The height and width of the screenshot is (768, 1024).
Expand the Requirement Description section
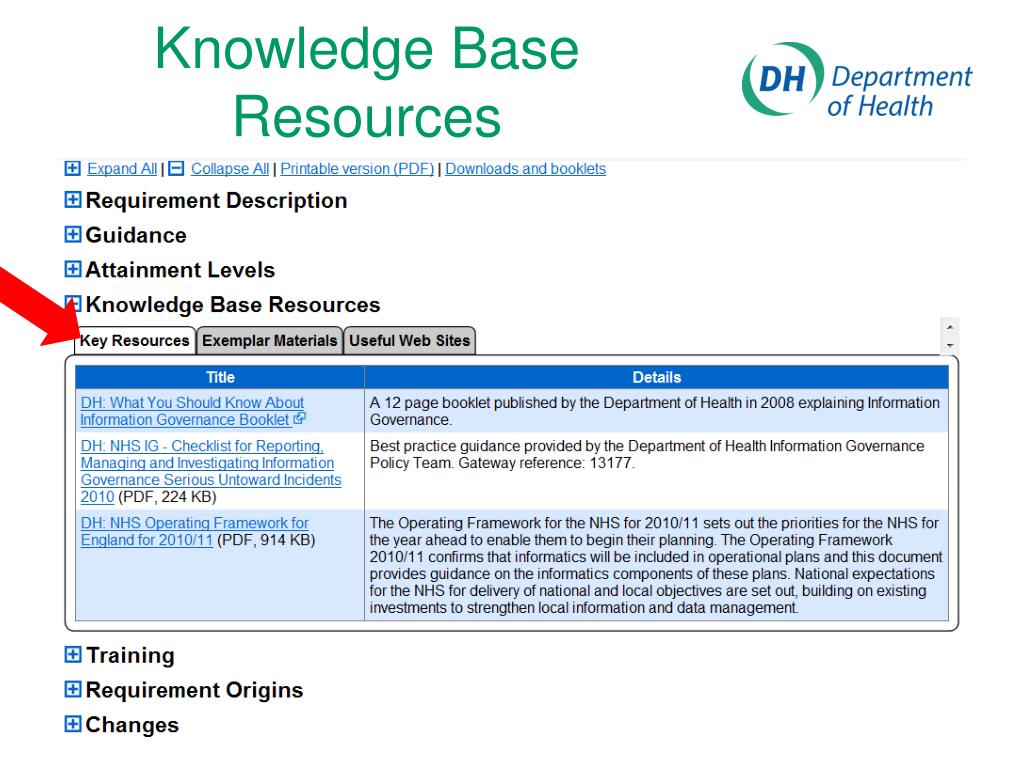(73, 200)
